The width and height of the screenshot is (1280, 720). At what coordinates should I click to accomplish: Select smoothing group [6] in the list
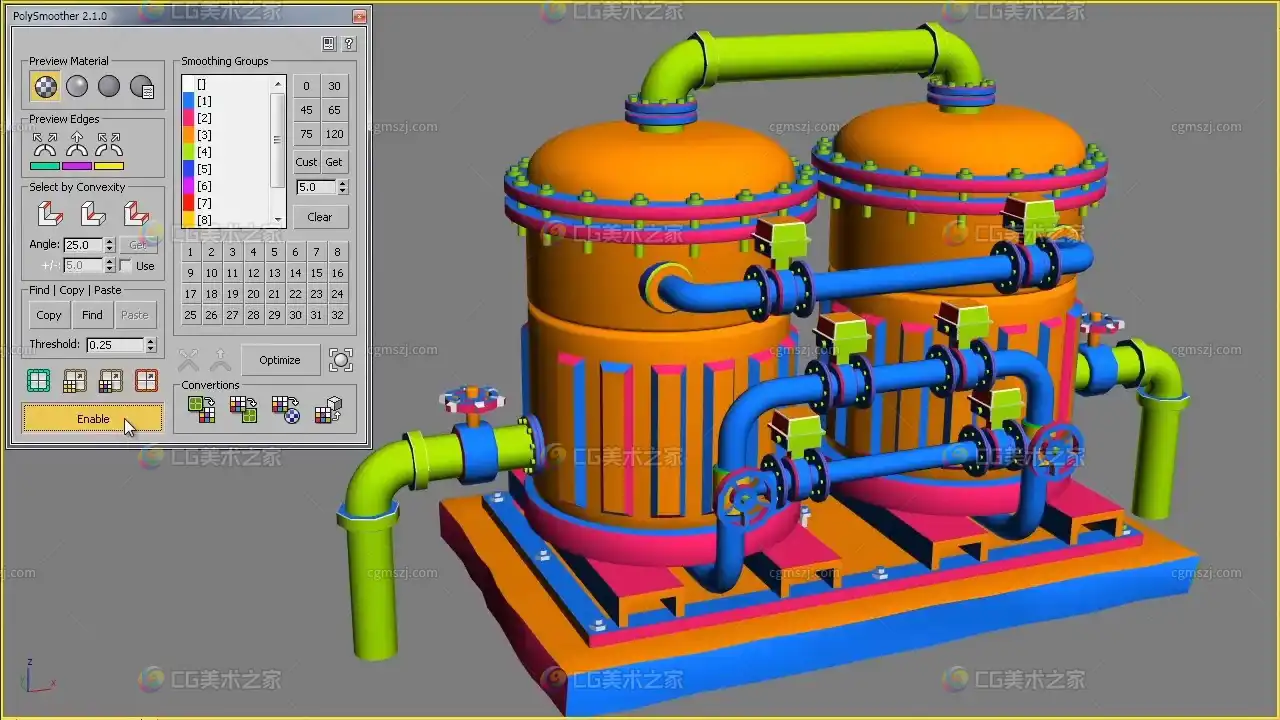226,186
